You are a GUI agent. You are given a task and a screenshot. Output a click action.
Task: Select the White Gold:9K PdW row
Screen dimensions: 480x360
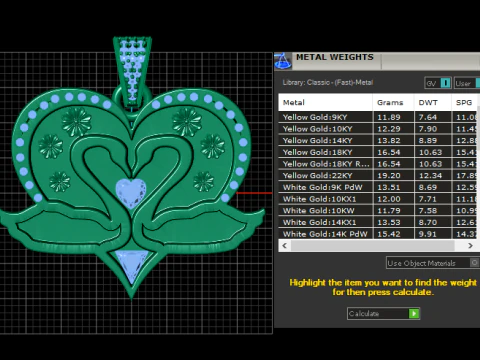378,187
